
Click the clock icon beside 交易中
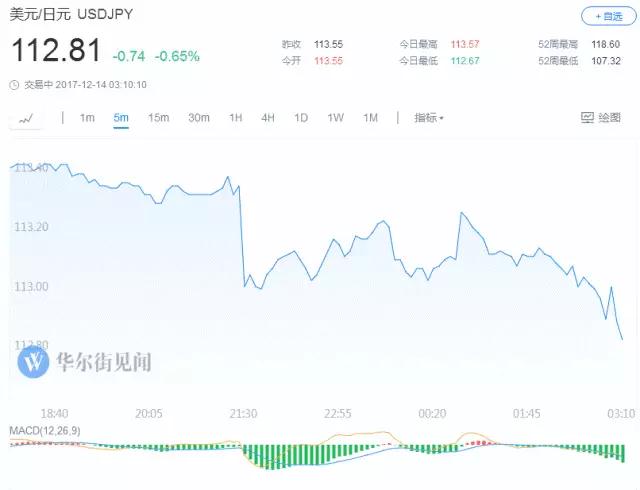(x=12, y=84)
